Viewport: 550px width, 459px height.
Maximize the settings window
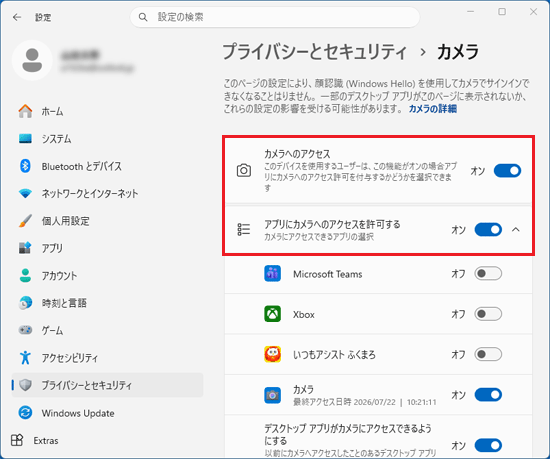coord(502,12)
